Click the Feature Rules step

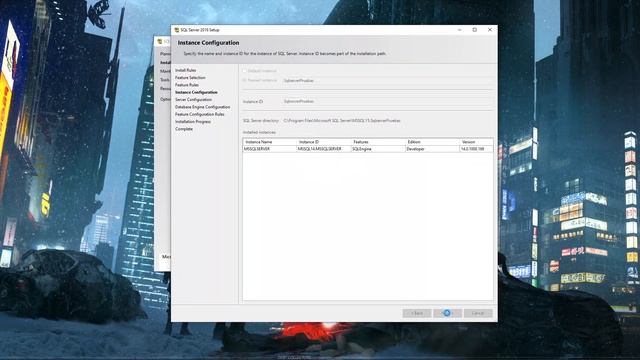(x=187, y=85)
